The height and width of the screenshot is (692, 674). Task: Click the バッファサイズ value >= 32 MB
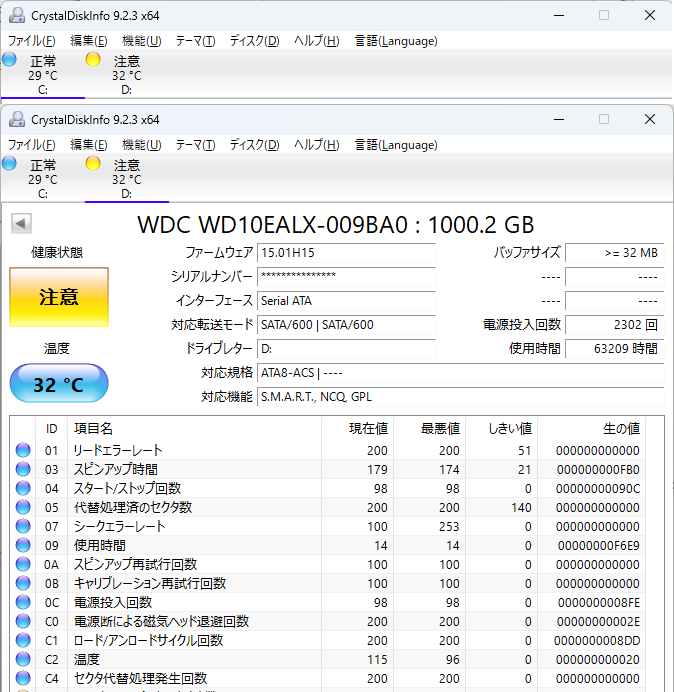point(614,253)
